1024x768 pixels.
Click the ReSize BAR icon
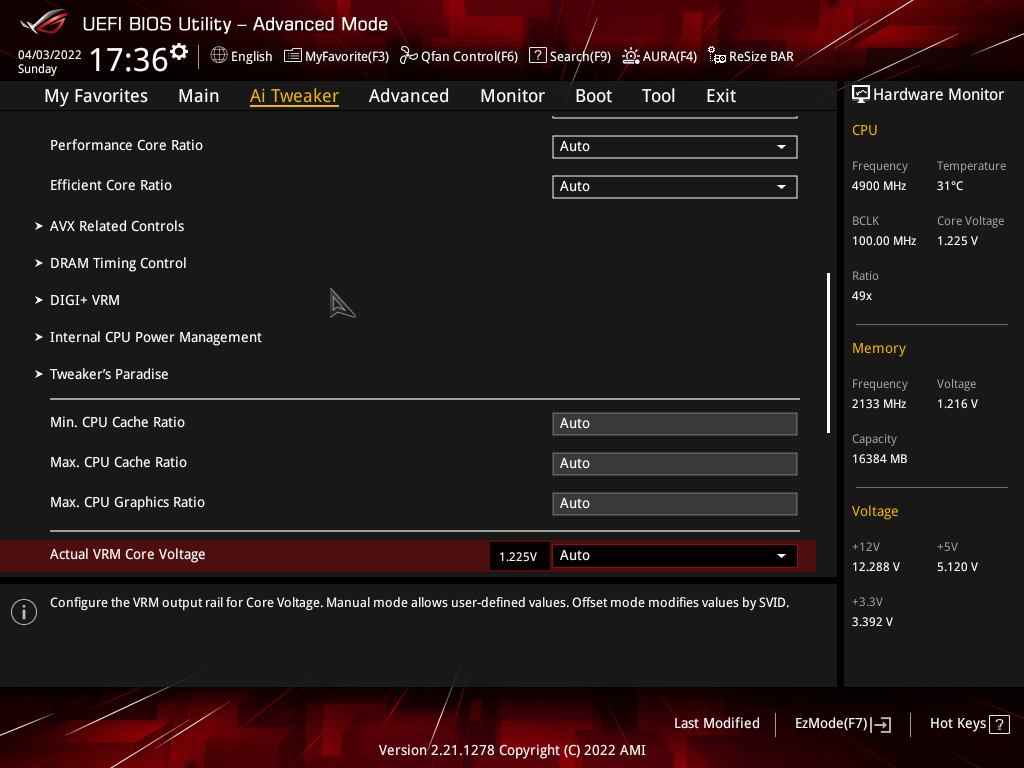[717, 56]
